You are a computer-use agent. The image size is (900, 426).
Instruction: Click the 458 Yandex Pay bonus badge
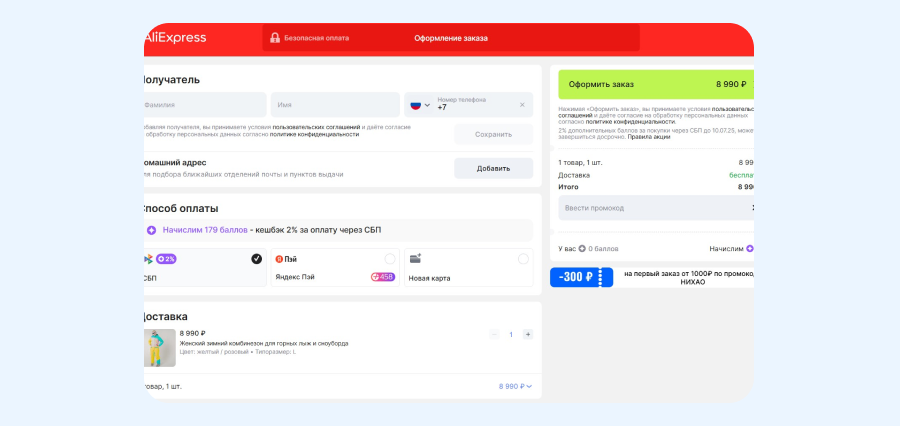point(383,277)
